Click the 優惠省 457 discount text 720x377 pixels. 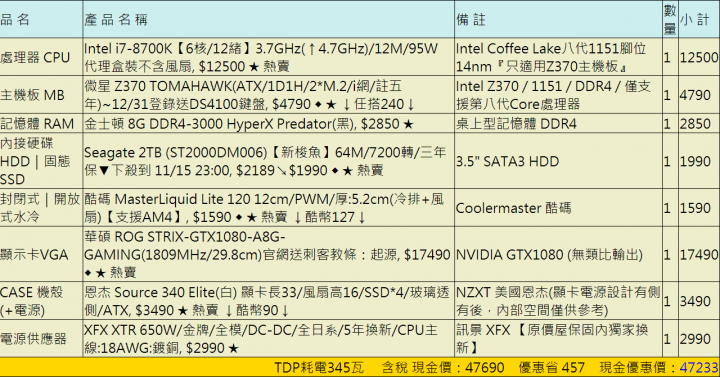(551, 367)
